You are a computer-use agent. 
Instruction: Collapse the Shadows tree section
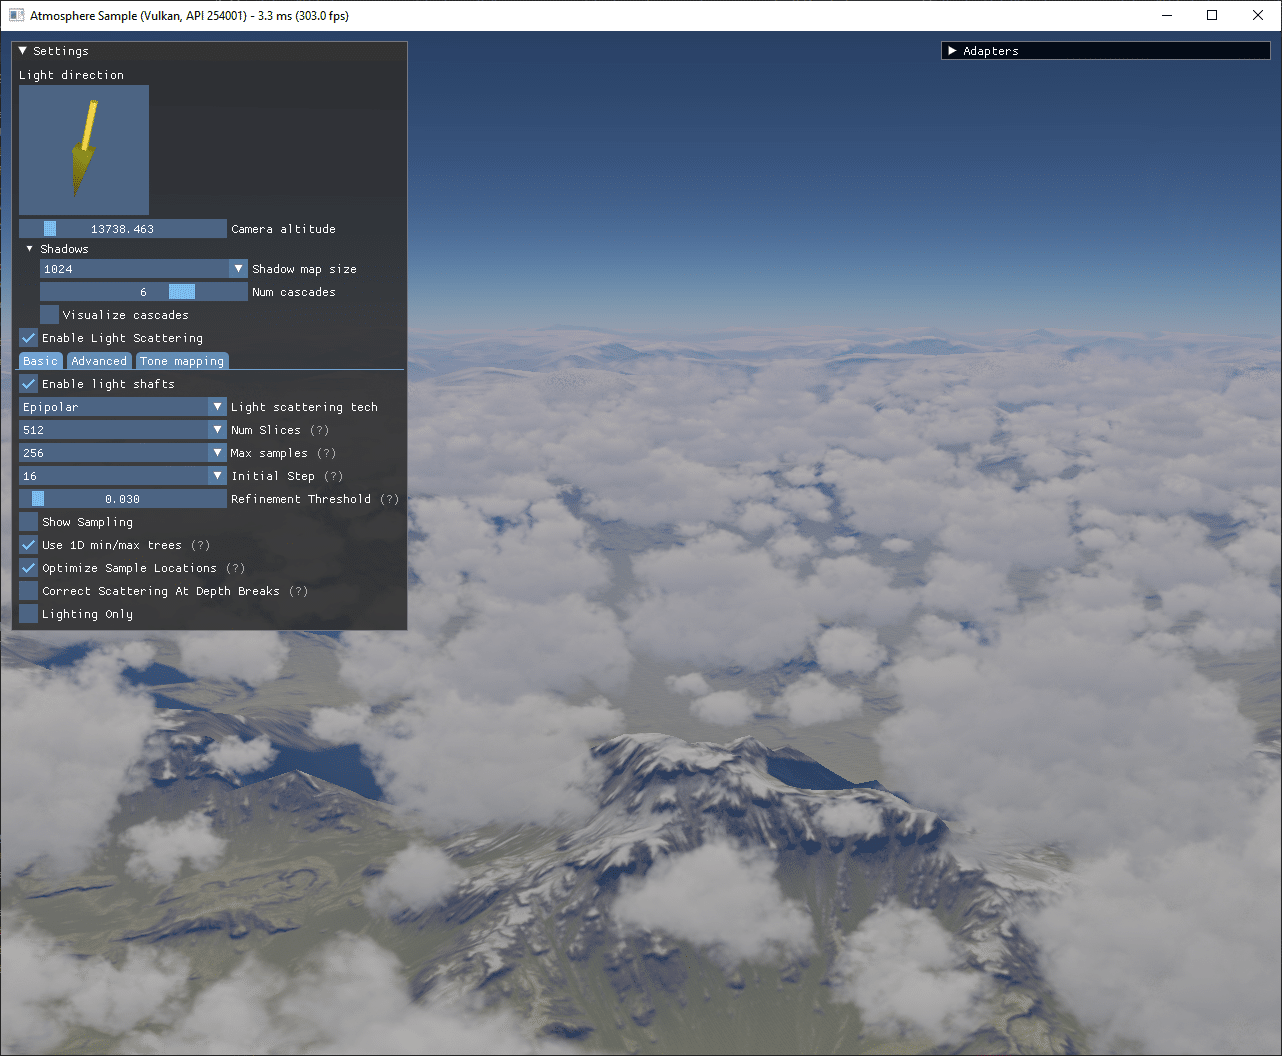pos(30,249)
